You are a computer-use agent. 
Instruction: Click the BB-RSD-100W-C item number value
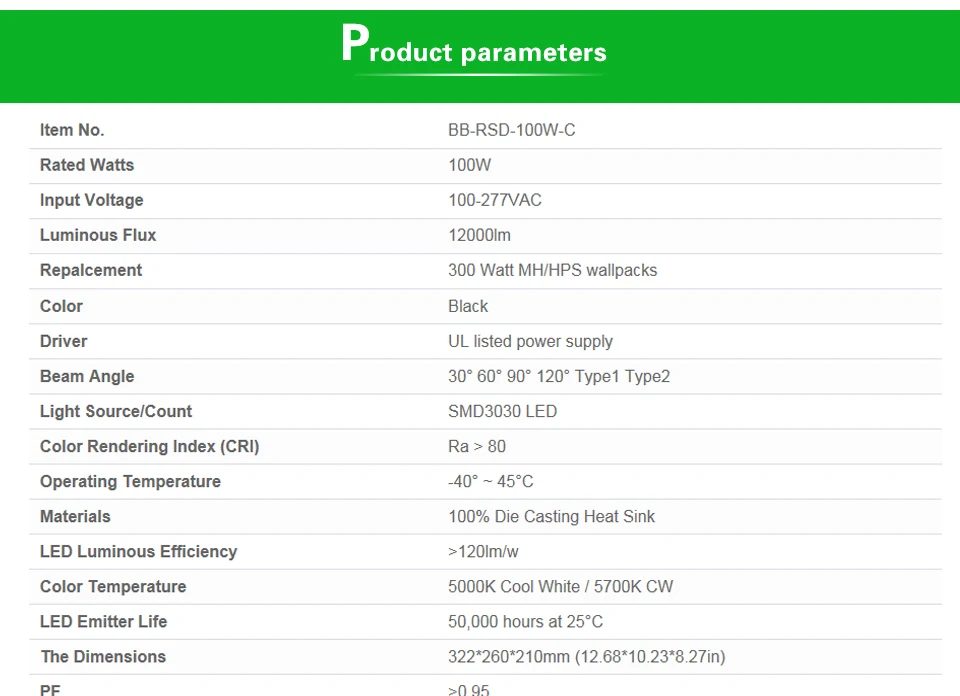pos(511,130)
